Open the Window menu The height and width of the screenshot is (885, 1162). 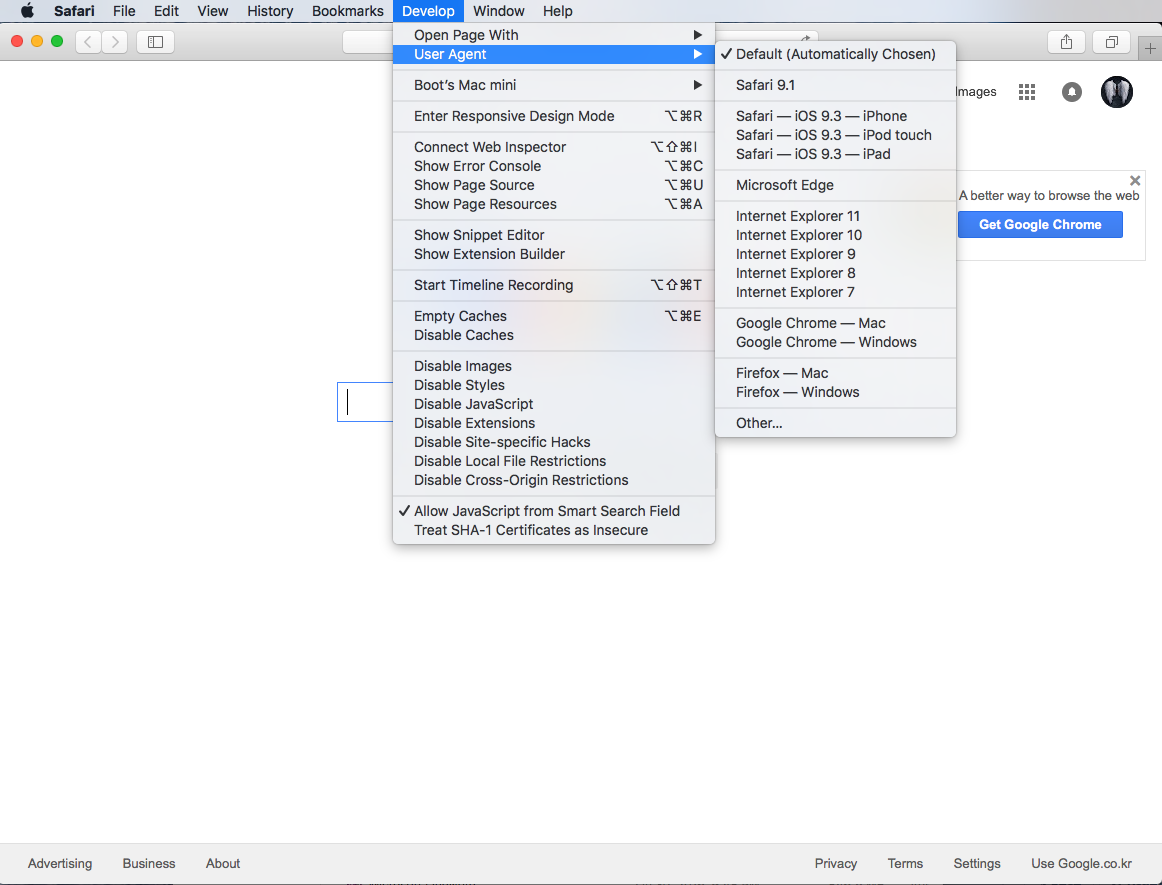coord(499,10)
